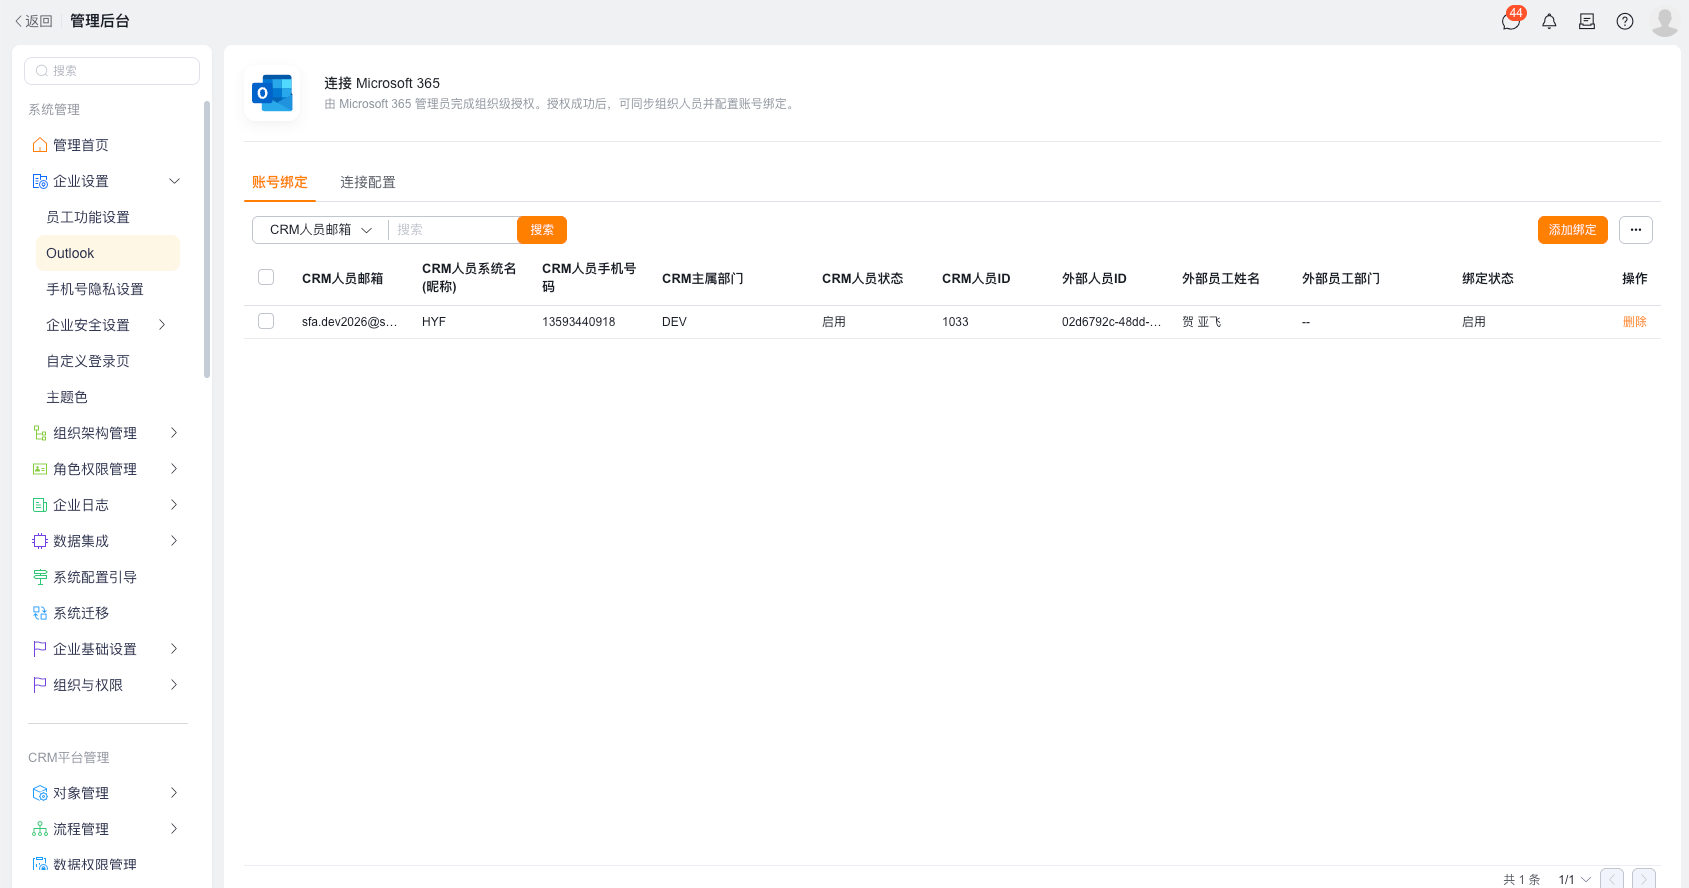Click the 角色权限管理 icon
Image resolution: width=1689 pixels, height=888 pixels.
pos(40,469)
